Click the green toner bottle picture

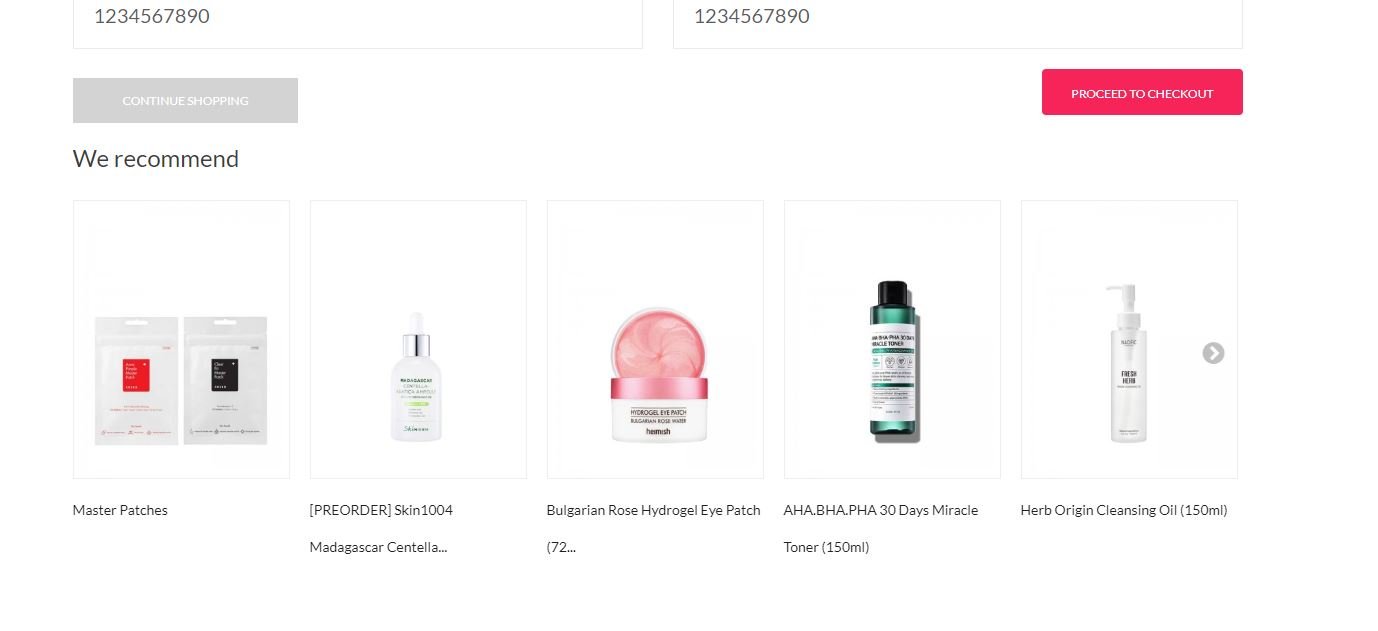894,360
